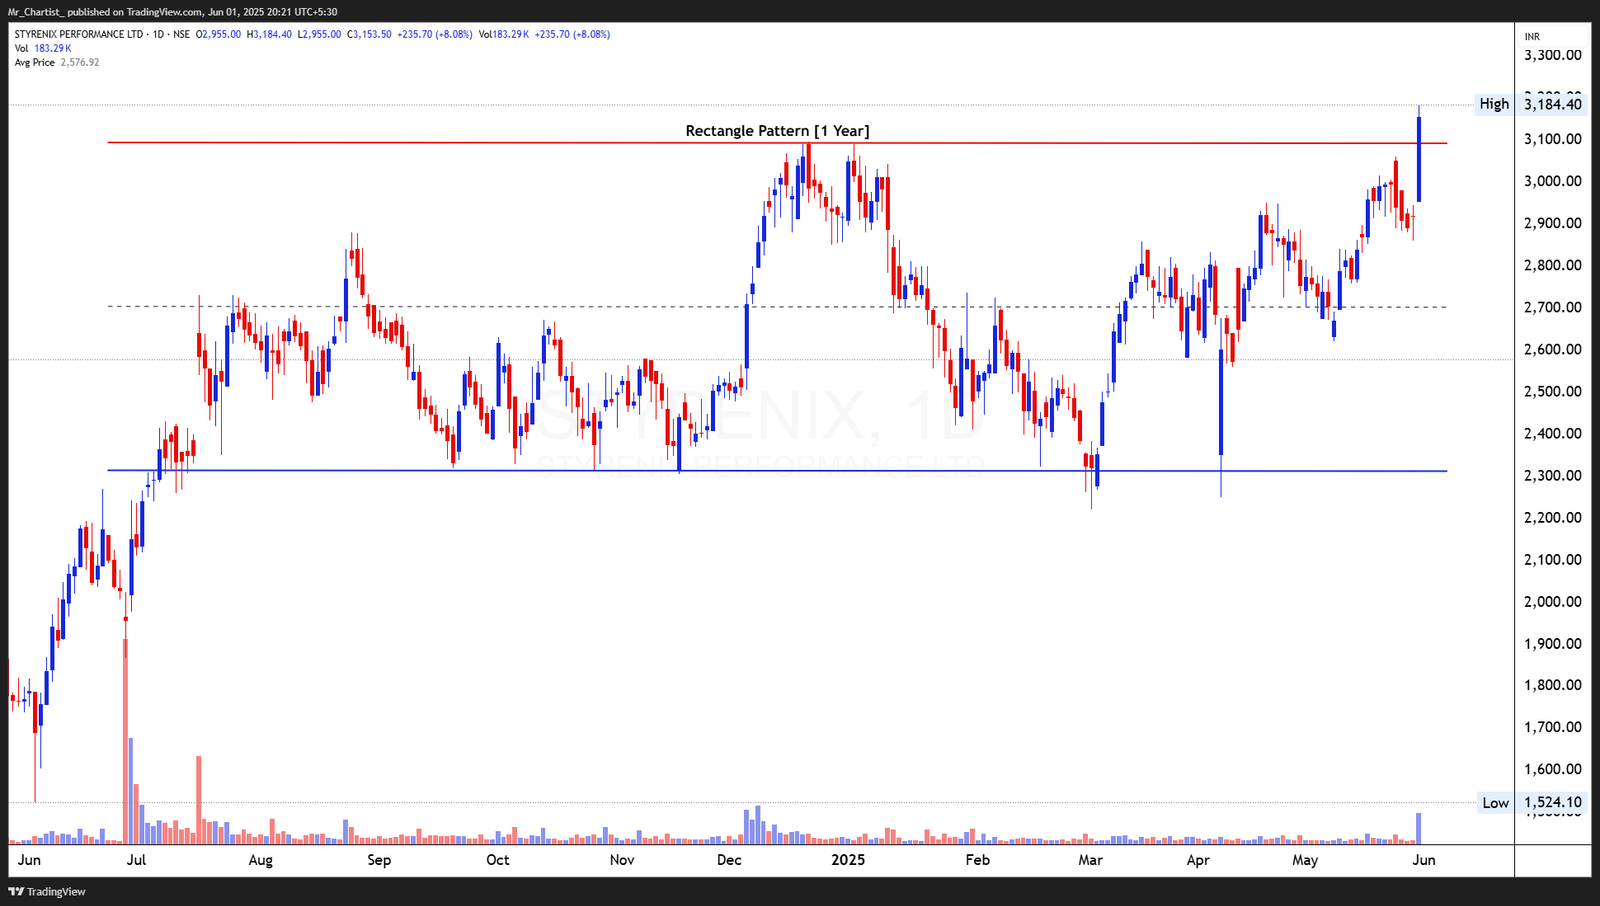Viewport: 1600px width, 906px height.
Task: Open TradingView.com from the header text
Action: click(165, 13)
